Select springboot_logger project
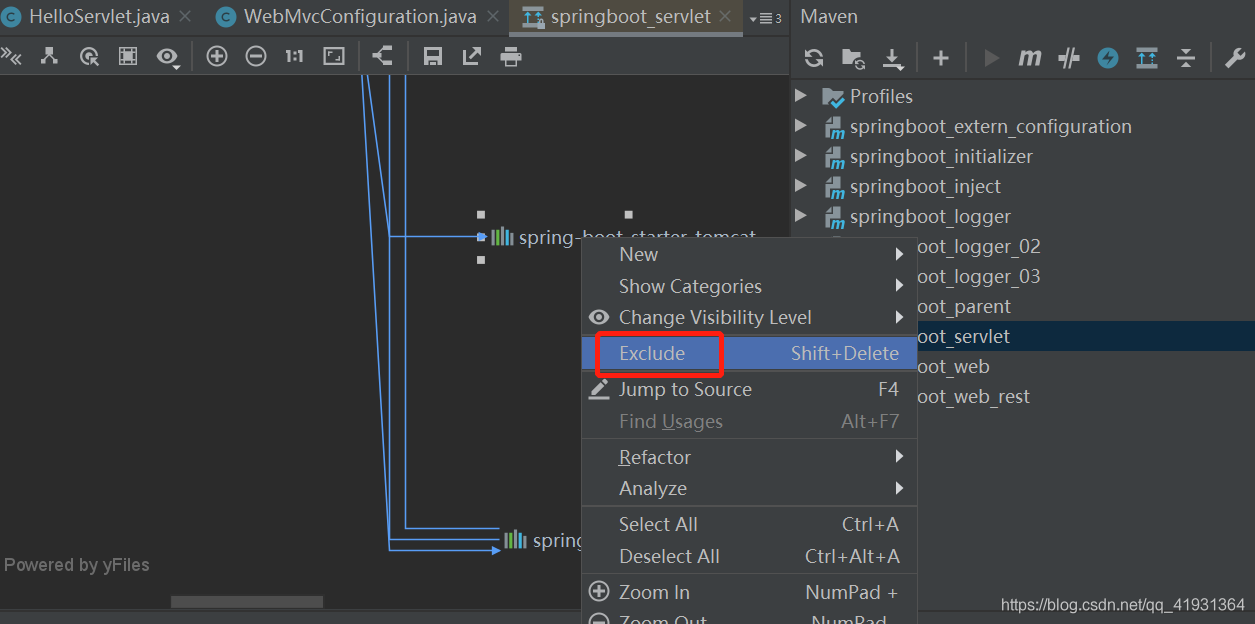The height and width of the screenshot is (624, 1255). point(1022,216)
